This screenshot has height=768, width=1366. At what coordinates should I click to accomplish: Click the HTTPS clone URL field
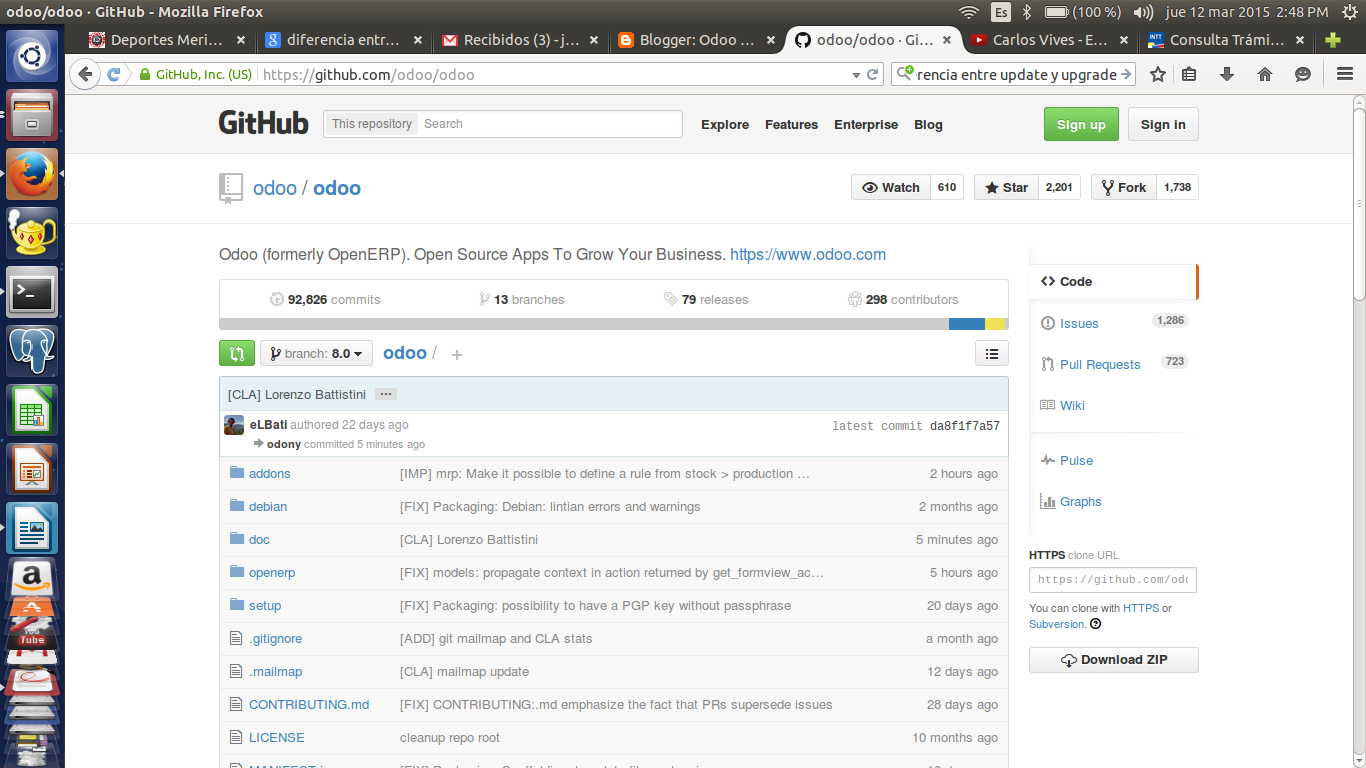(1112, 580)
